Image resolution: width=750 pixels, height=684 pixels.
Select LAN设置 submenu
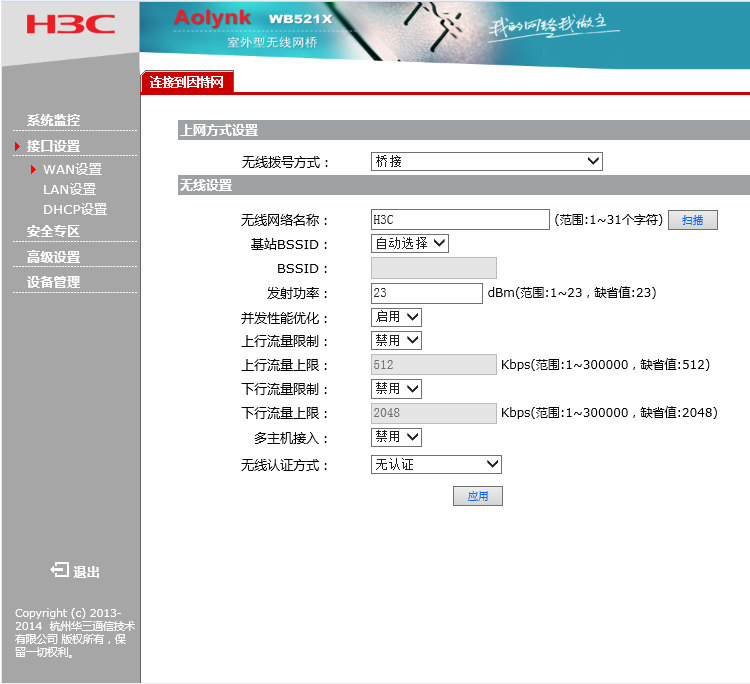click(69, 189)
